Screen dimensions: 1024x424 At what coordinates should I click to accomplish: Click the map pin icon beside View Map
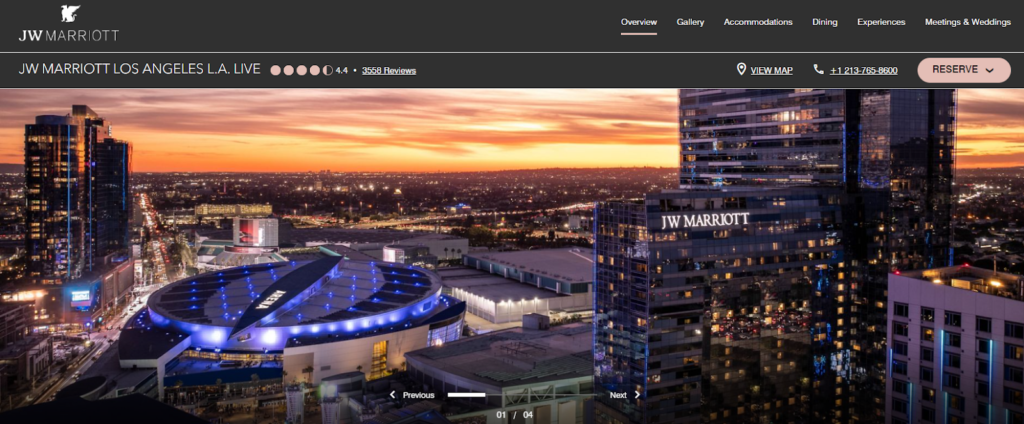[741, 69]
